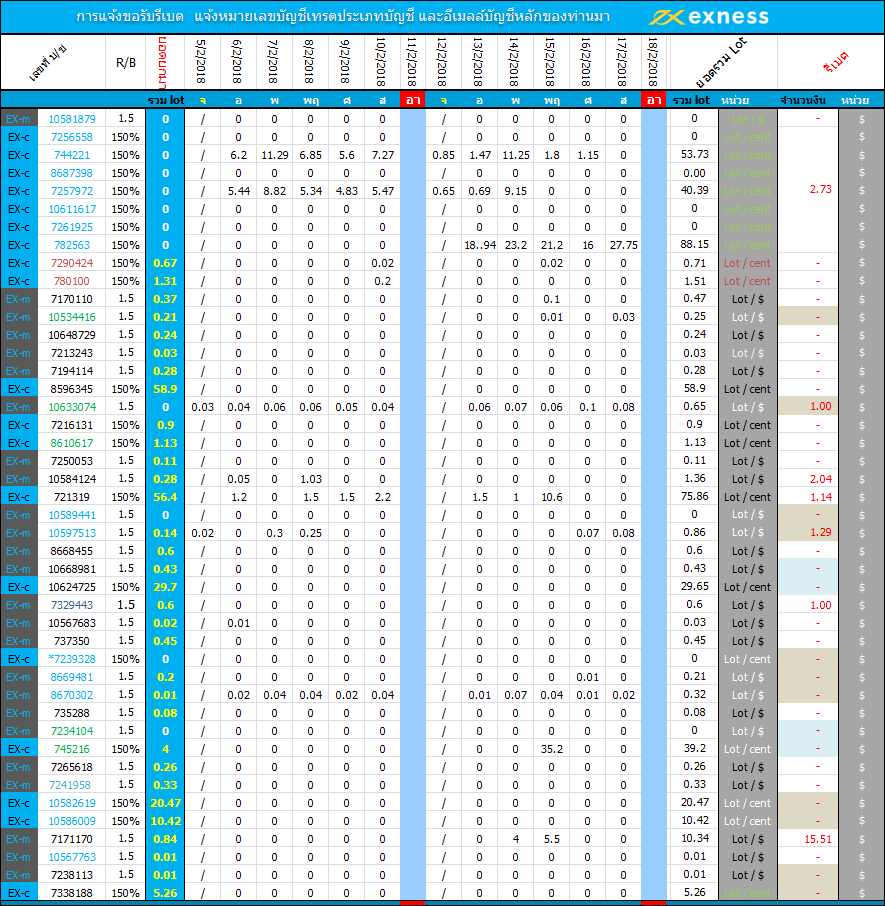Click the carried lot value 56.4
This screenshot has width=885, height=906.
tap(165, 497)
